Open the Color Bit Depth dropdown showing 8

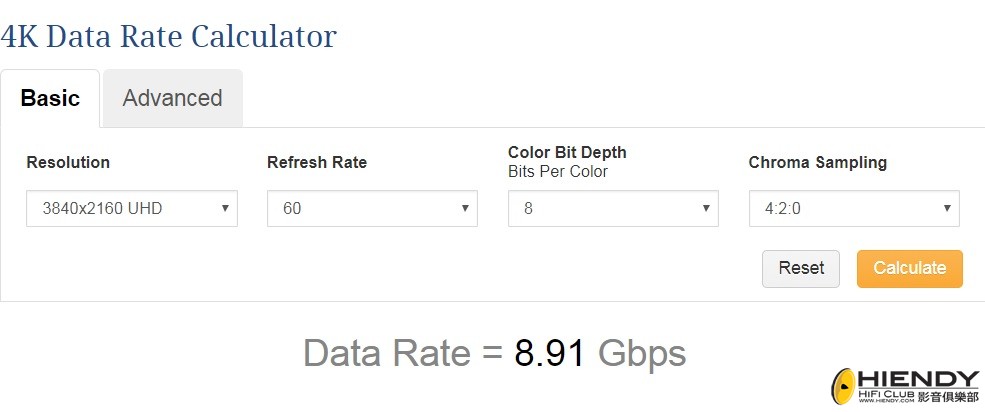pos(613,209)
